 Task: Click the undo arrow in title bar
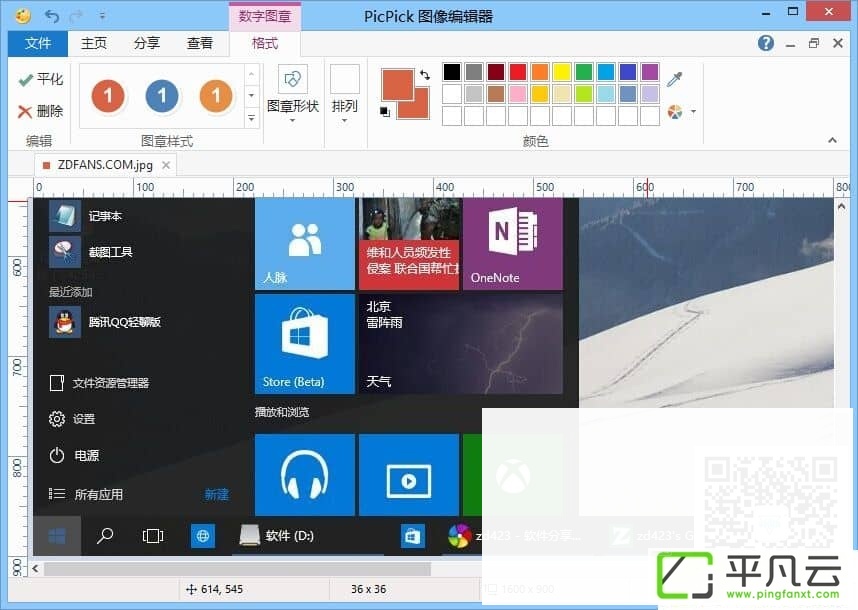click(52, 16)
